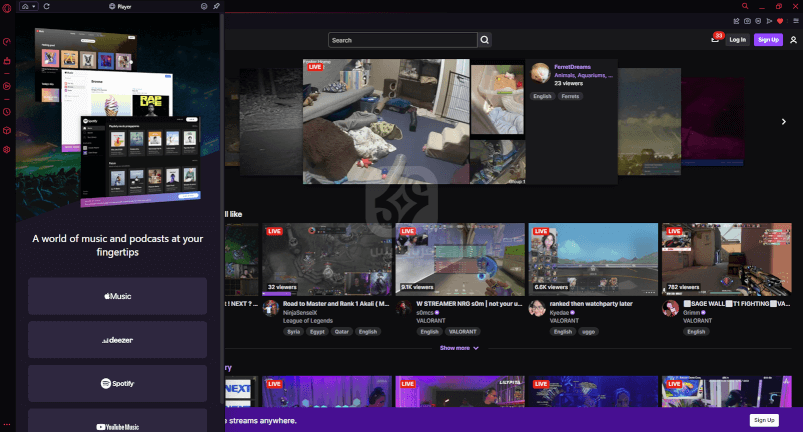
Task: Click the Animals, Aquariums category link
Action: [583, 75]
